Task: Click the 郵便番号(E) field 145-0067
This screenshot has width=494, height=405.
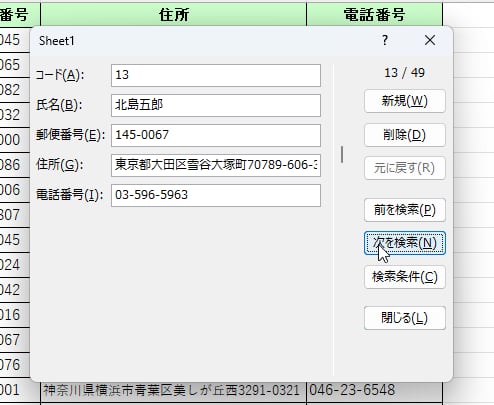Action: [216, 135]
